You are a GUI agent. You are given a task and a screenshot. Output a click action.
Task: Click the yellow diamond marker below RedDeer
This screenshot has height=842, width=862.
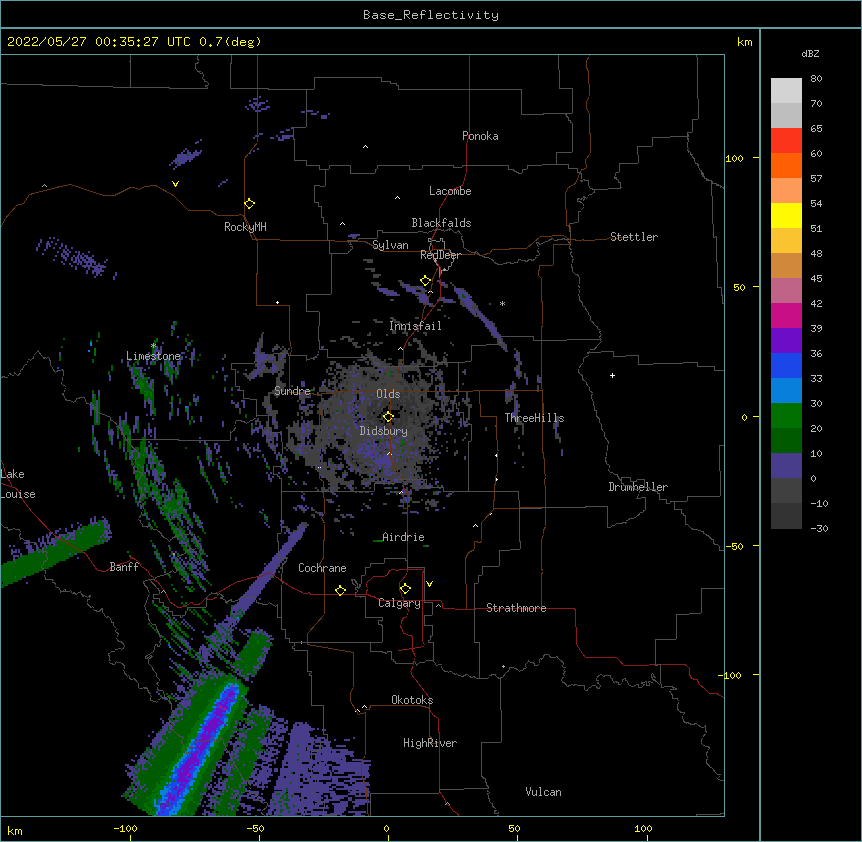click(x=426, y=281)
